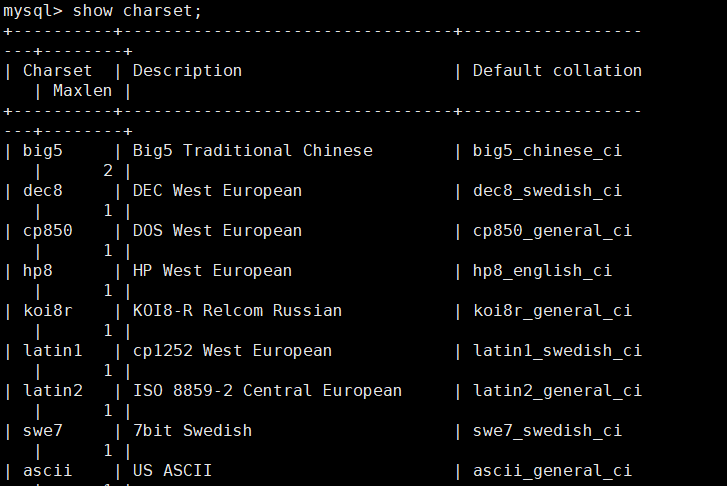The image size is (727, 486).
Task: Click the big5_chinese_ci collation text
Action: pyautogui.click(x=547, y=151)
